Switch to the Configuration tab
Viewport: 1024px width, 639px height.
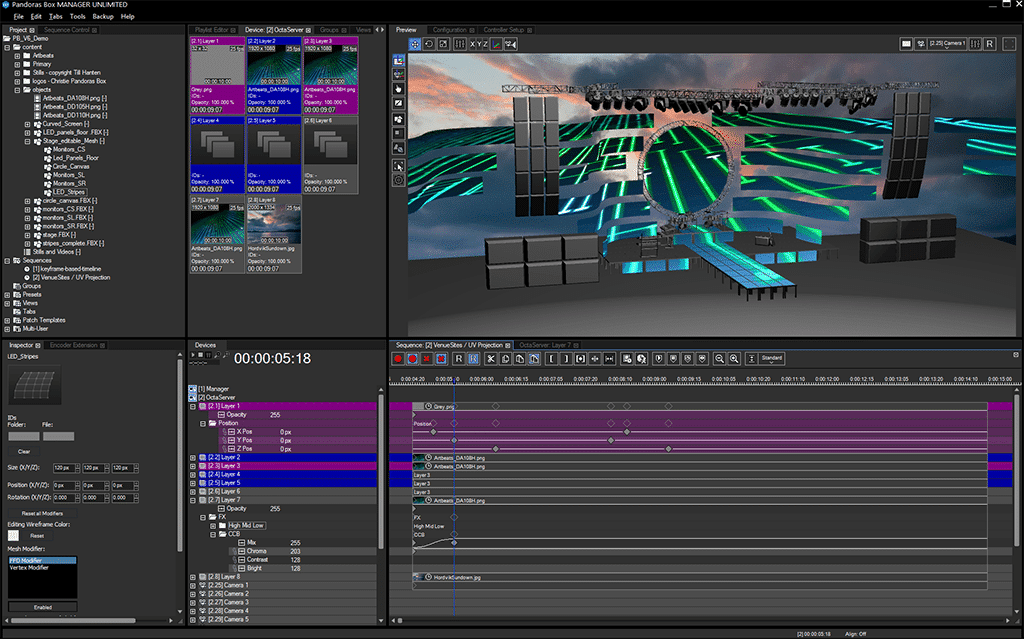tap(449, 30)
